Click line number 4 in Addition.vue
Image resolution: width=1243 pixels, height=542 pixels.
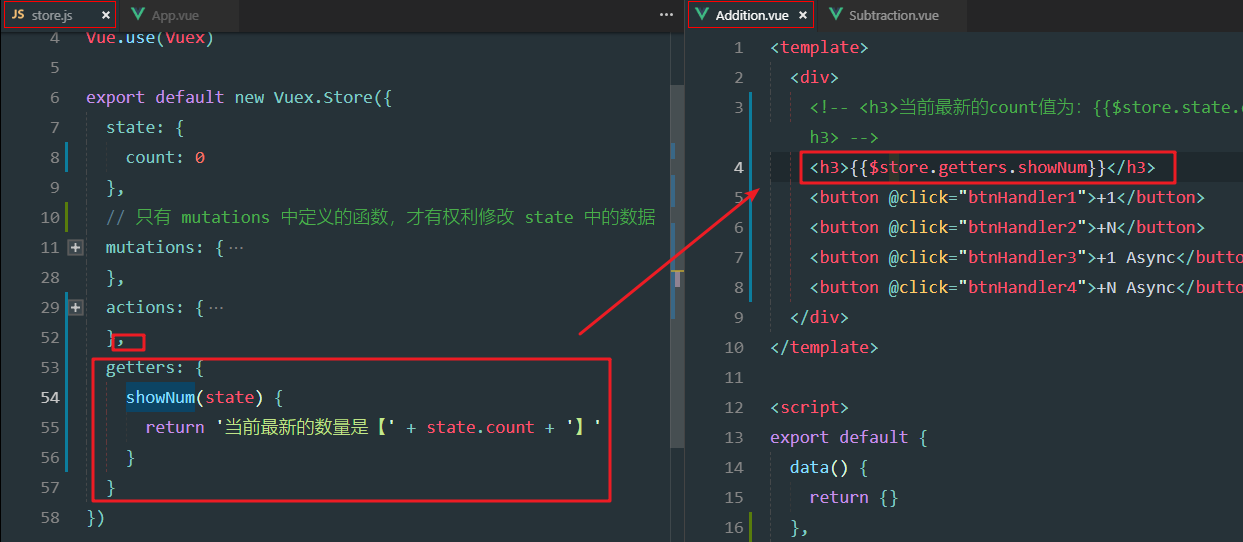click(x=738, y=167)
